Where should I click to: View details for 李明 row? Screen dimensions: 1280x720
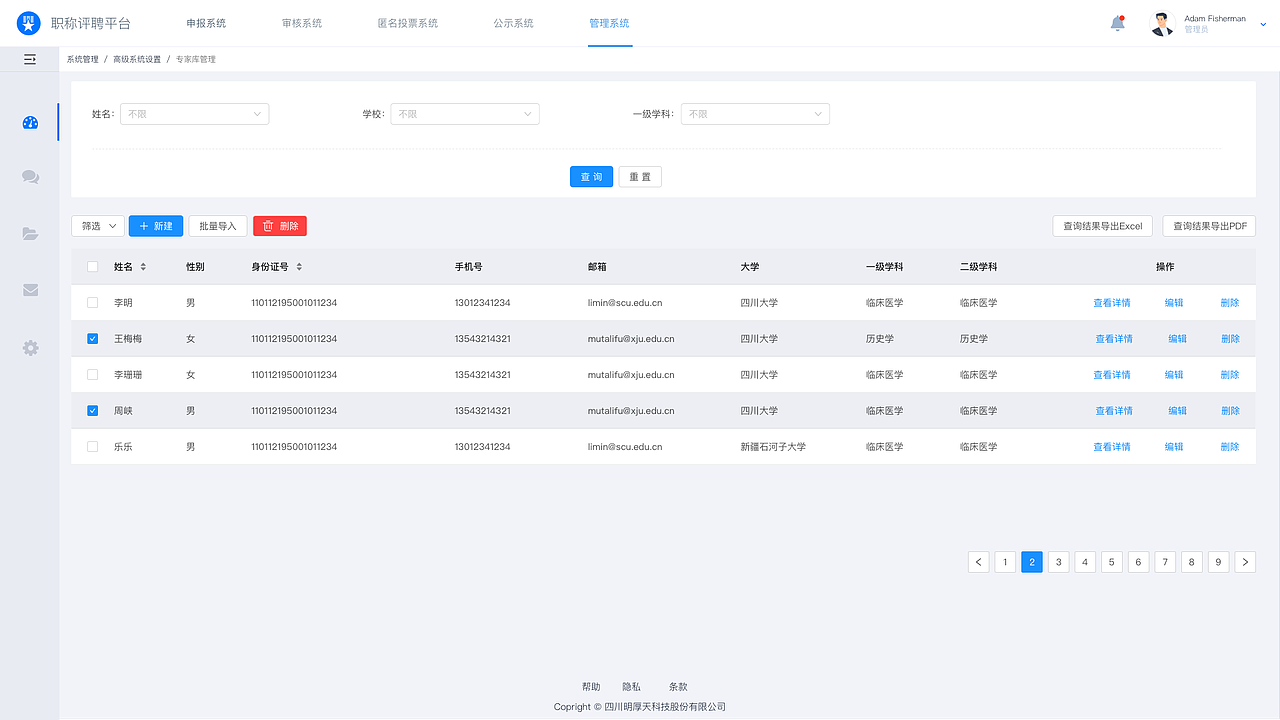(1112, 303)
